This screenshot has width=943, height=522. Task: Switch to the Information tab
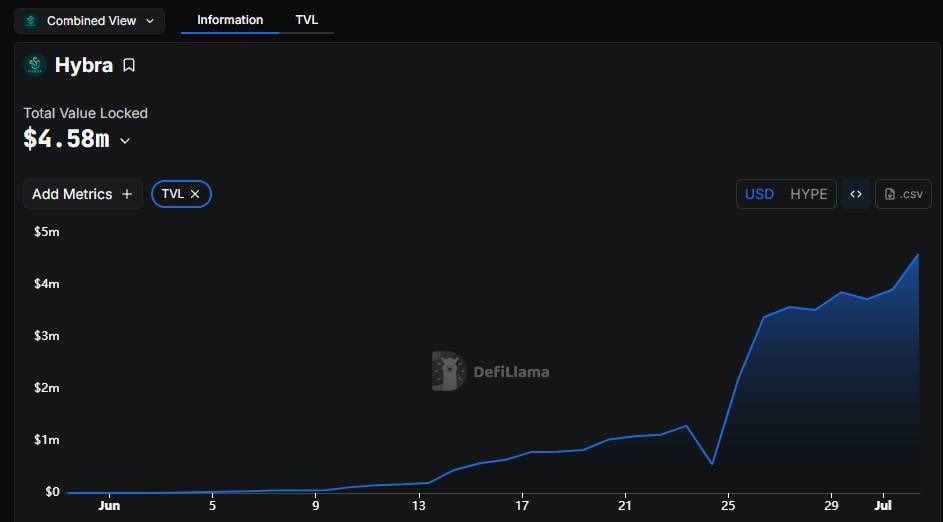tap(230, 20)
